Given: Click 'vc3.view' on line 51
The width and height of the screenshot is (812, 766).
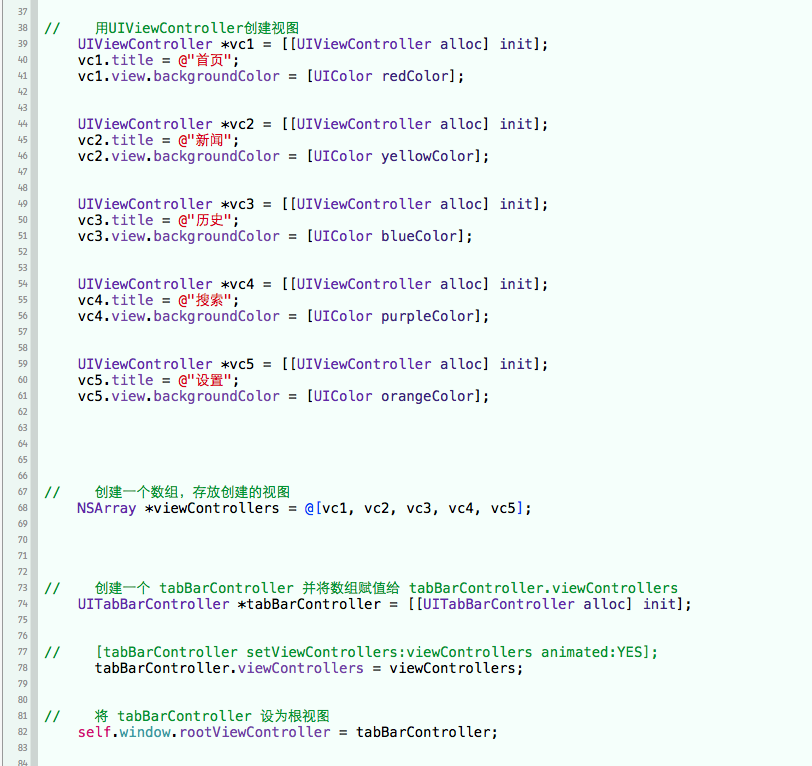Looking at the screenshot, I should point(111,236).
